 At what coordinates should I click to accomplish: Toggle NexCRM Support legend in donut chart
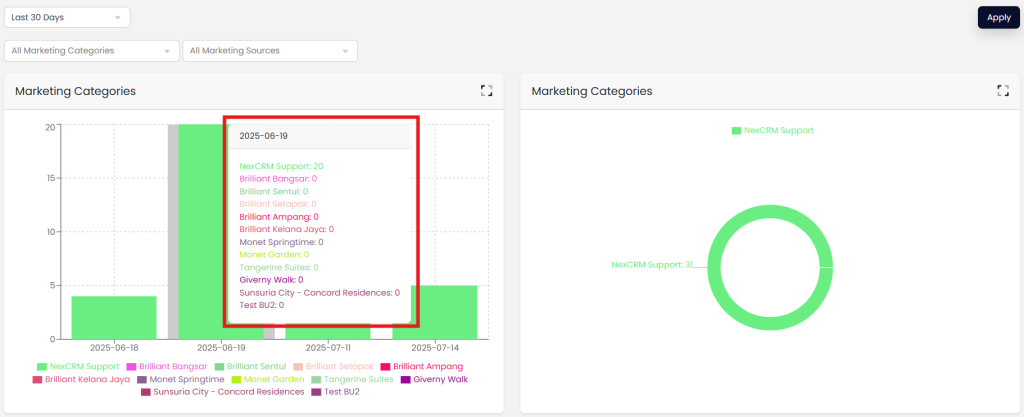click(x=772, y=131)
